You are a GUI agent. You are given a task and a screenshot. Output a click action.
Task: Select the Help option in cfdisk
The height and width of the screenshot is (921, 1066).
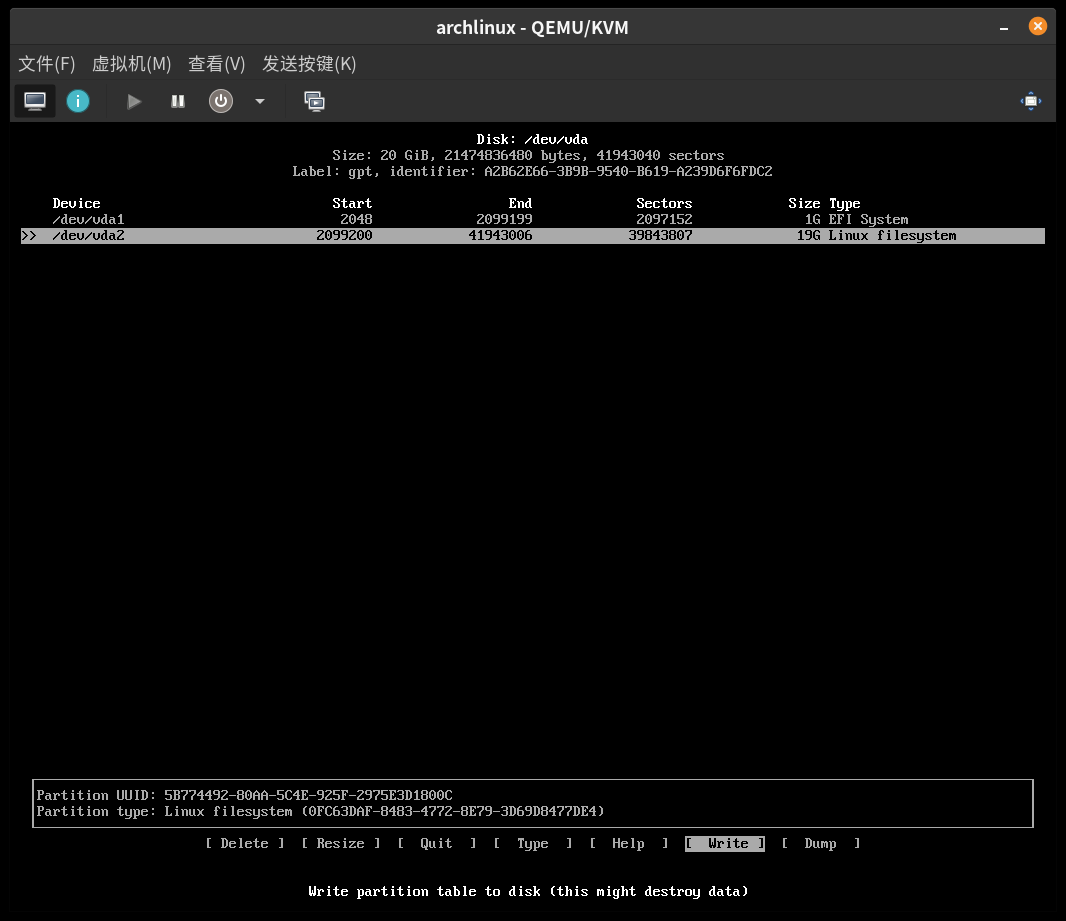tap(628, 844)
